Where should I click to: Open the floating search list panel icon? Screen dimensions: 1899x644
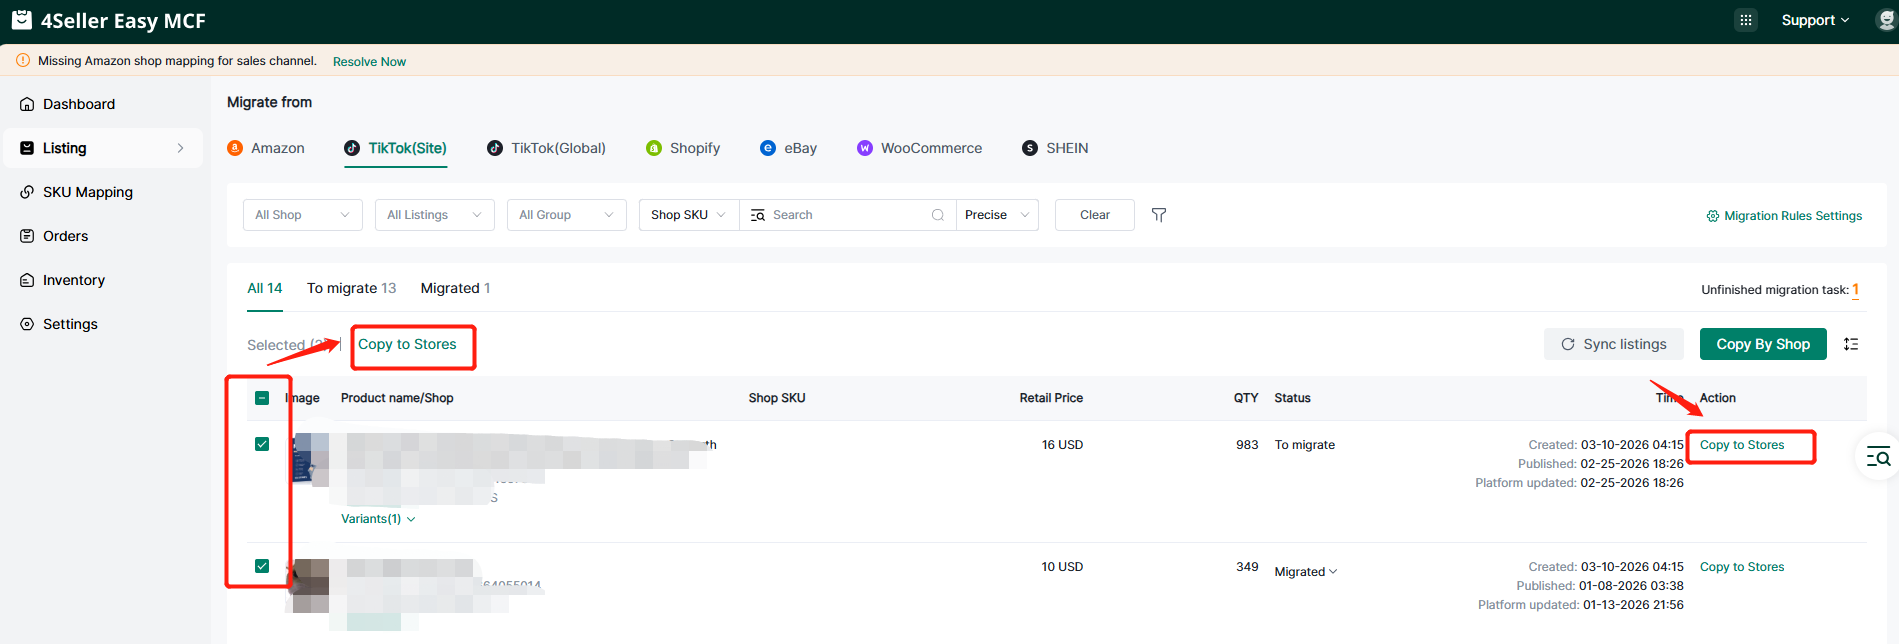(x=1878, y=457)
